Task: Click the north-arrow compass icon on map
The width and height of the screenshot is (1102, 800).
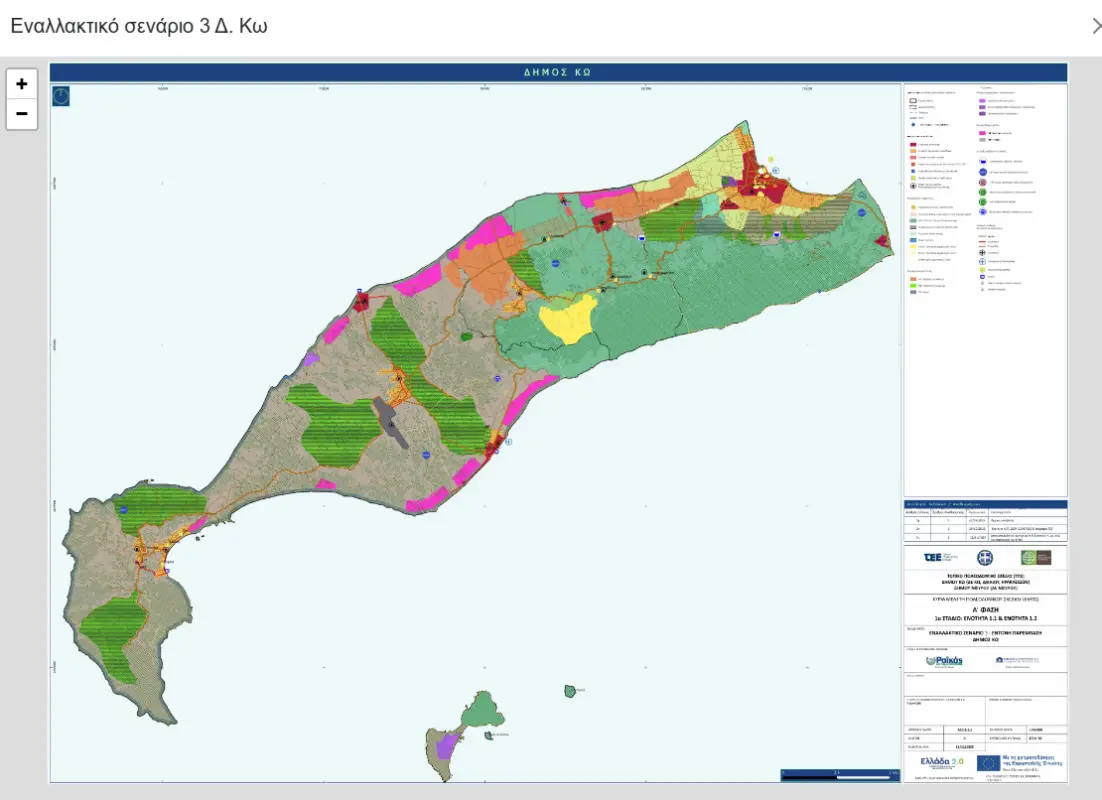Action: click(61, 96)
